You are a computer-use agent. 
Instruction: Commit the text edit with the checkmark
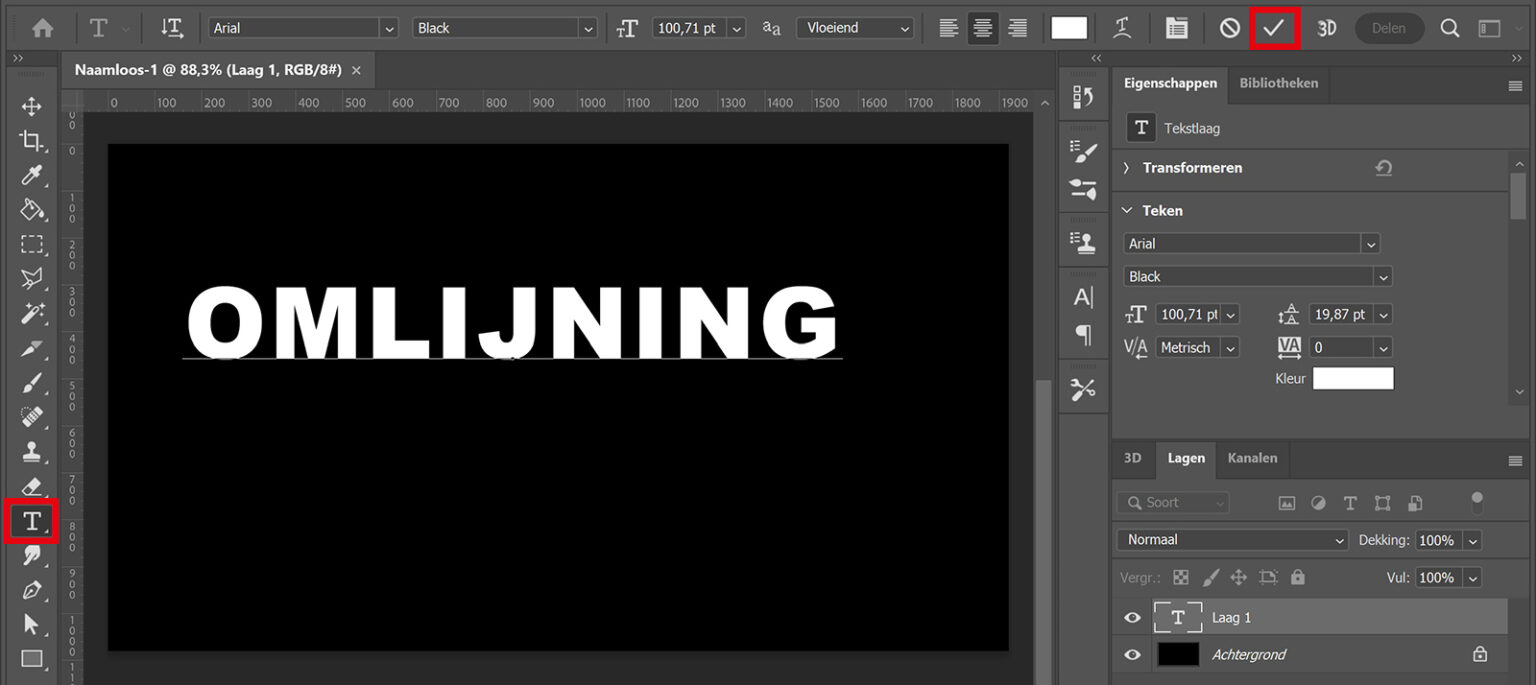(1274, 28)
